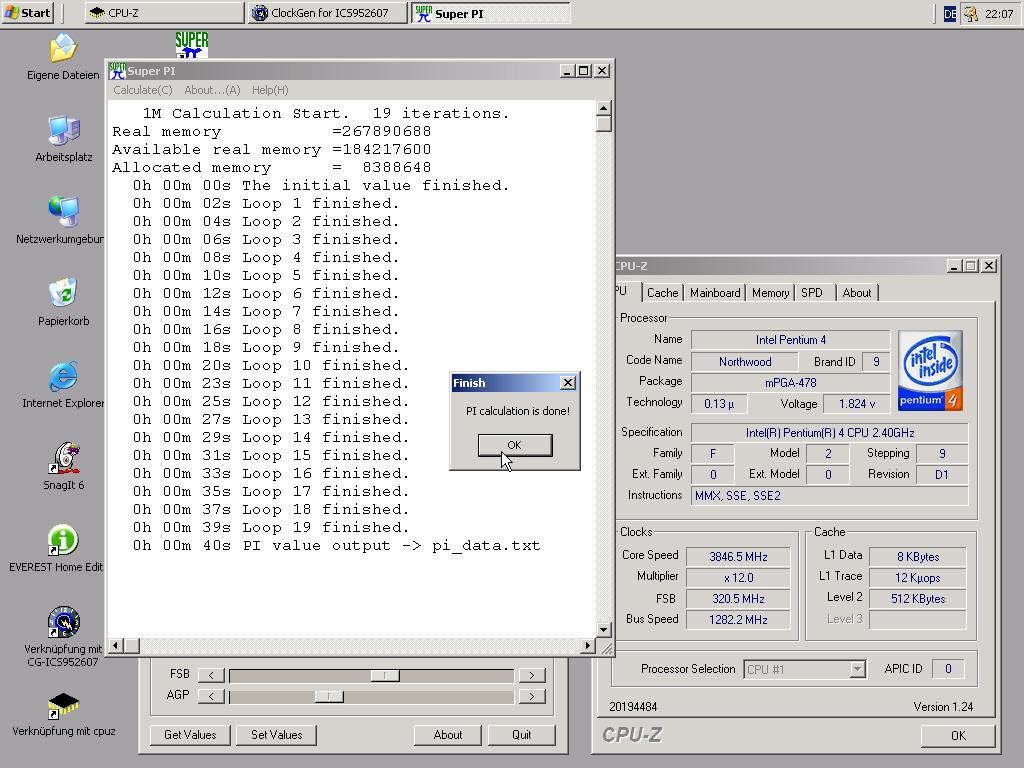
Task: Click the AGP slider thumb in ClockGen
Action: tap(328, 696)
